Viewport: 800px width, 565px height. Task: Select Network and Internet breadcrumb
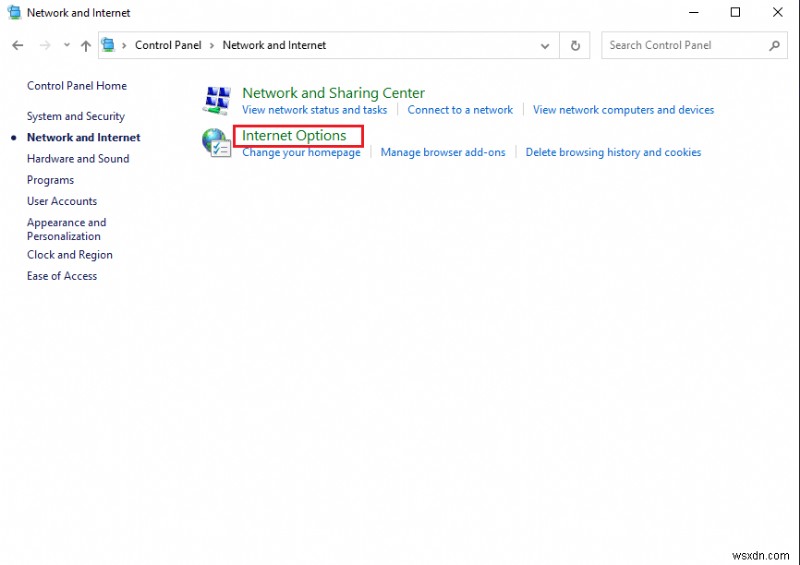274,45
